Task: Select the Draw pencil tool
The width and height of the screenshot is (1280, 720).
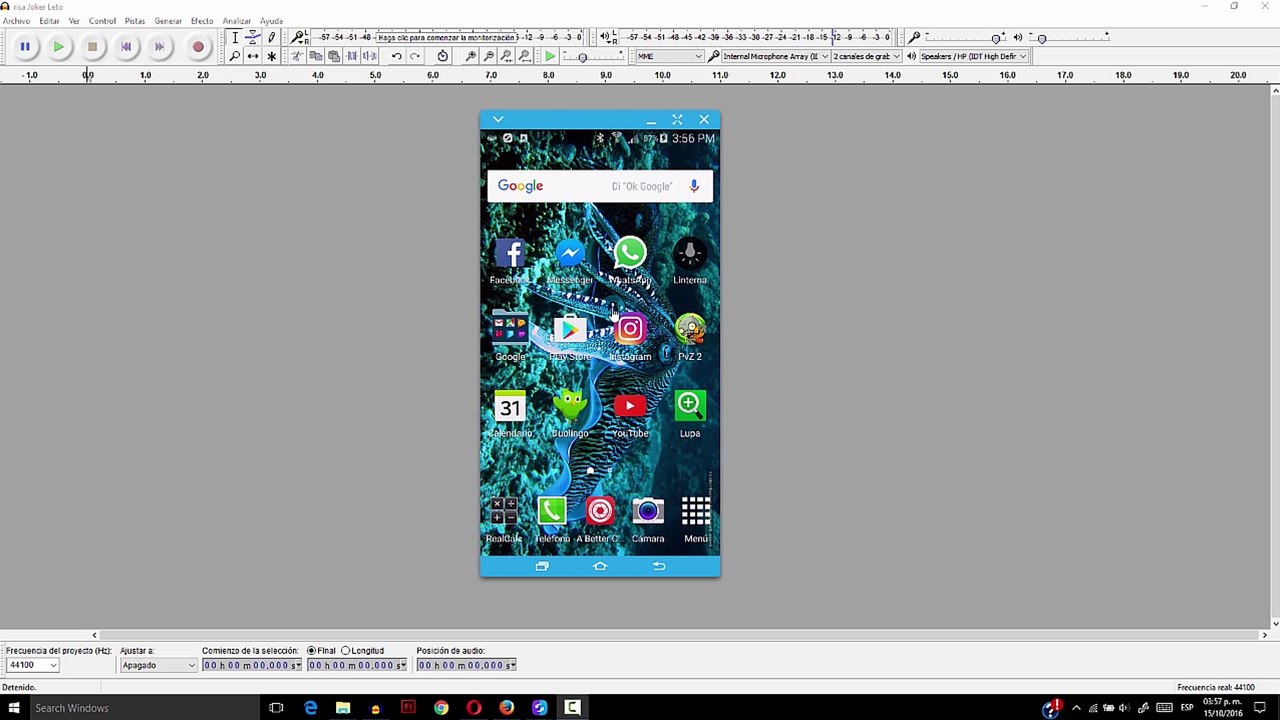Action: 271,38
